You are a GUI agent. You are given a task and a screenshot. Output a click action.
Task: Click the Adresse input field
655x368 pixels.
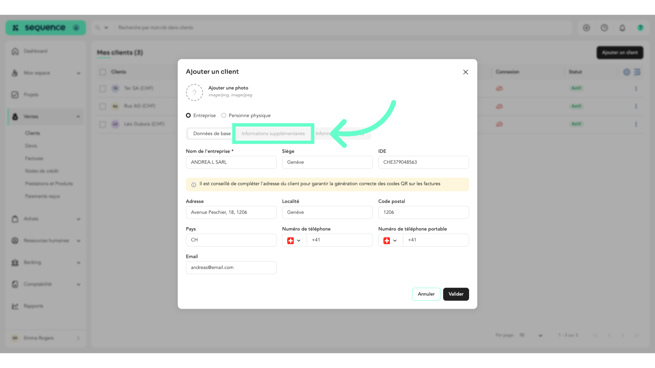coord(231,212)
